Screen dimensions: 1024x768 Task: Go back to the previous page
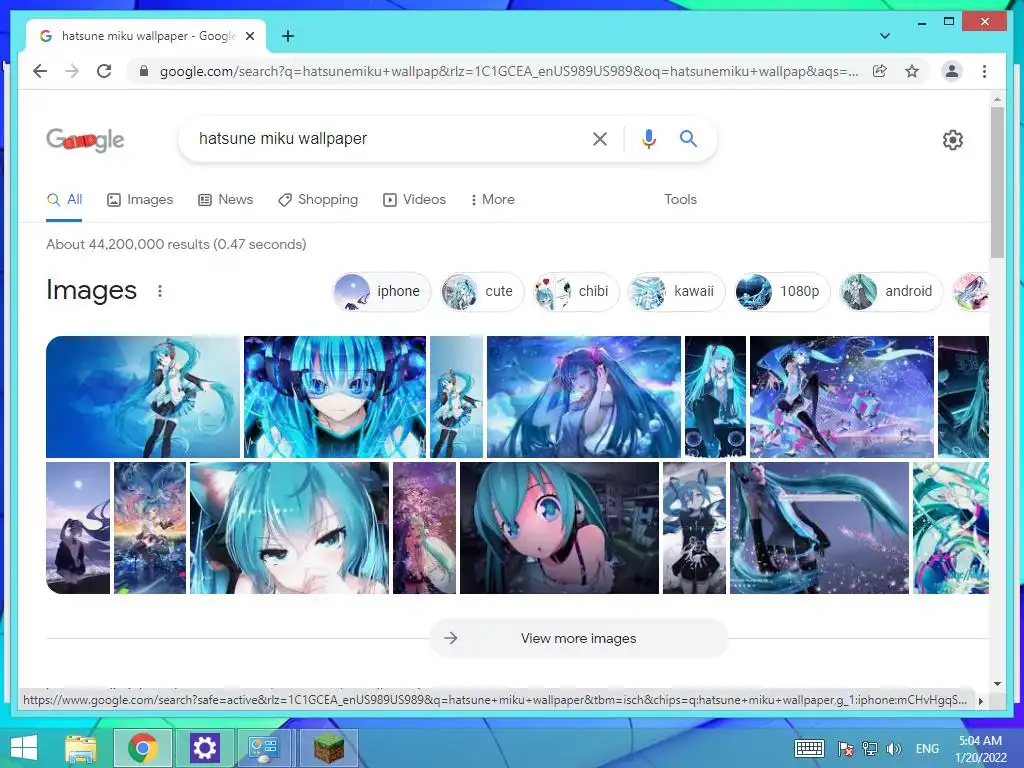(x=40, y=71)
